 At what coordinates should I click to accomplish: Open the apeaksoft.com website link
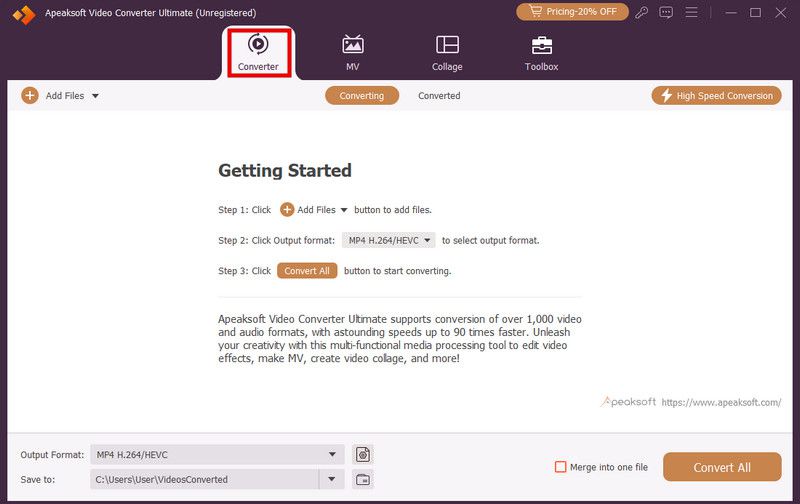[721, 402]
